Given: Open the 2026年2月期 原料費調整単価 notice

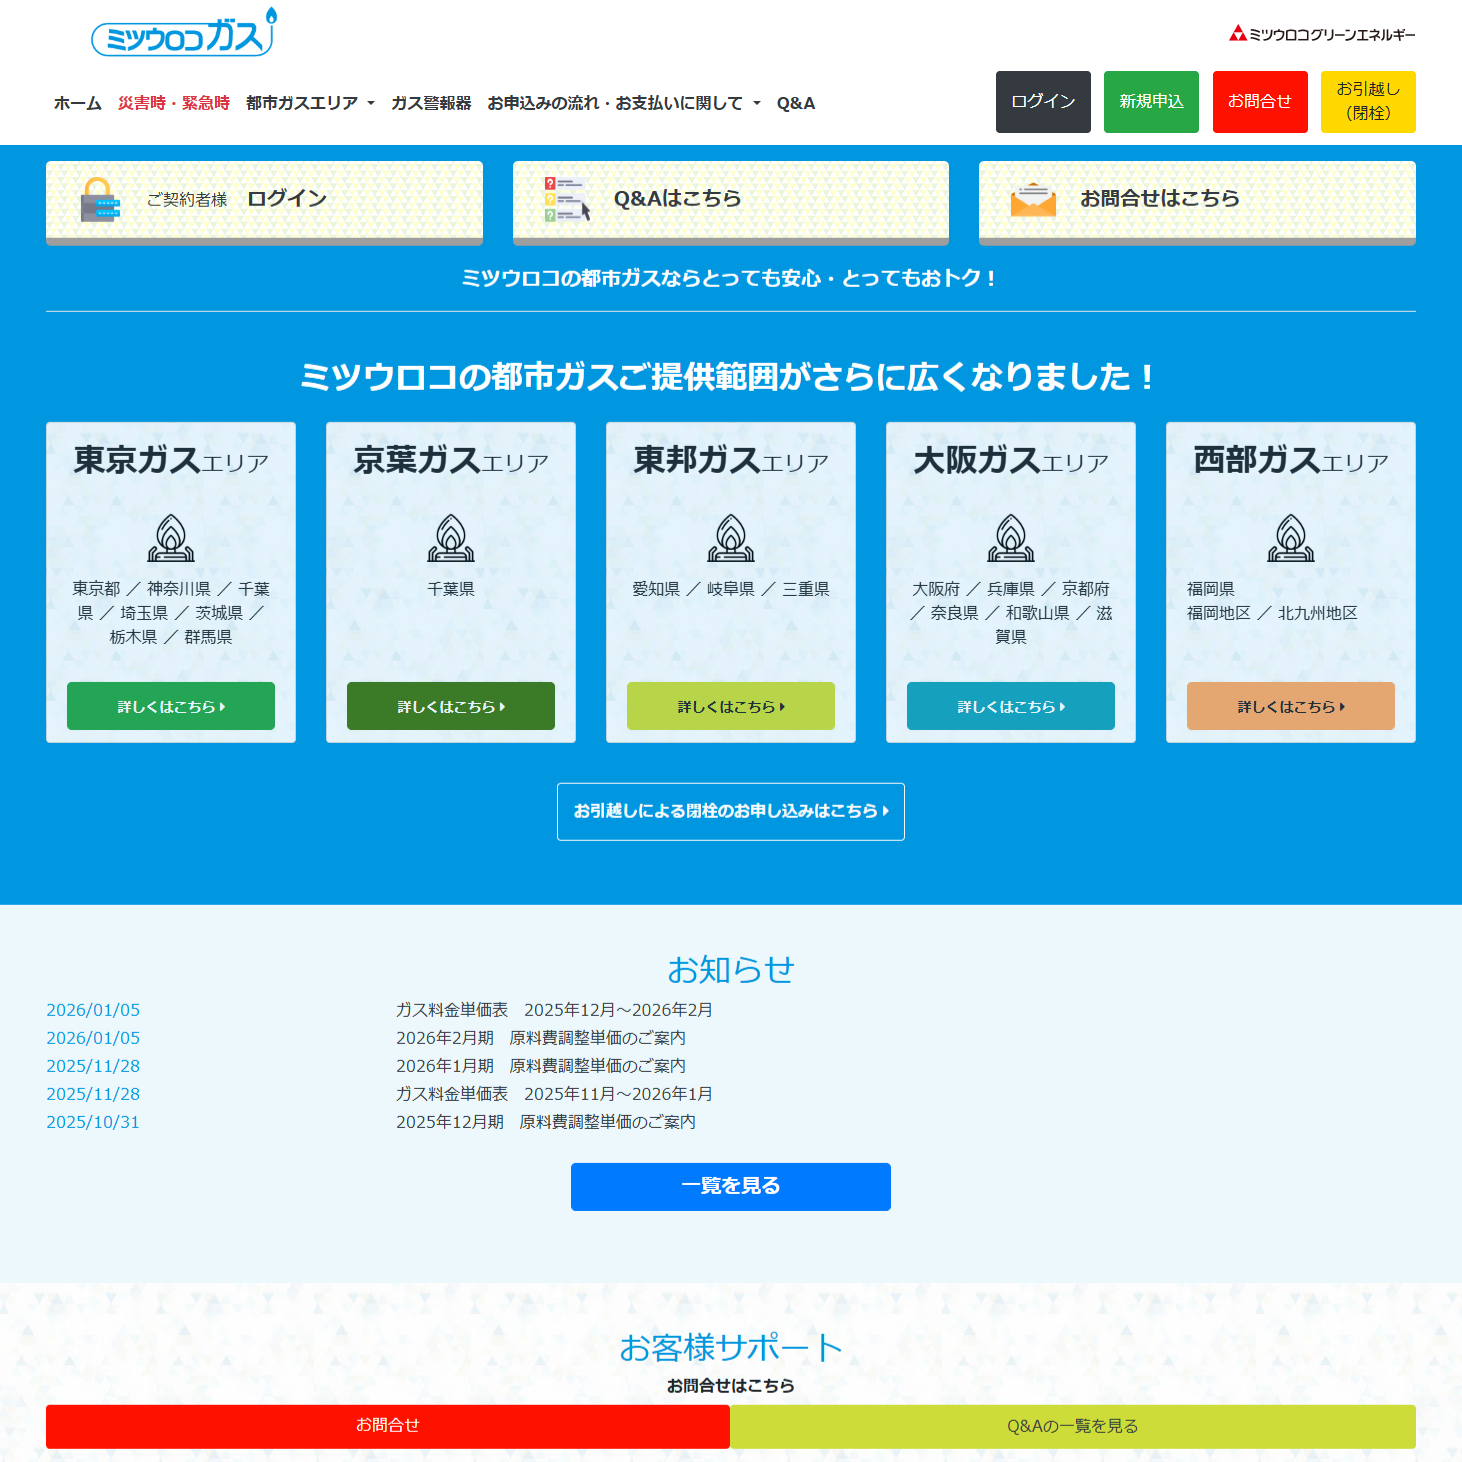Looking at the screenshot, I should [x=541, y=1038].
